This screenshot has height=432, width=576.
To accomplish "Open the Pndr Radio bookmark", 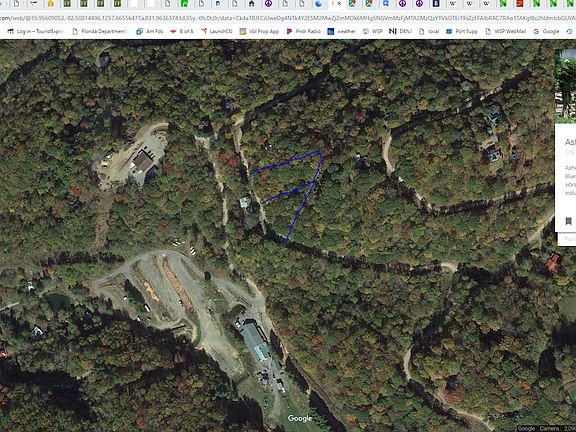I will (x=304, y=32).
